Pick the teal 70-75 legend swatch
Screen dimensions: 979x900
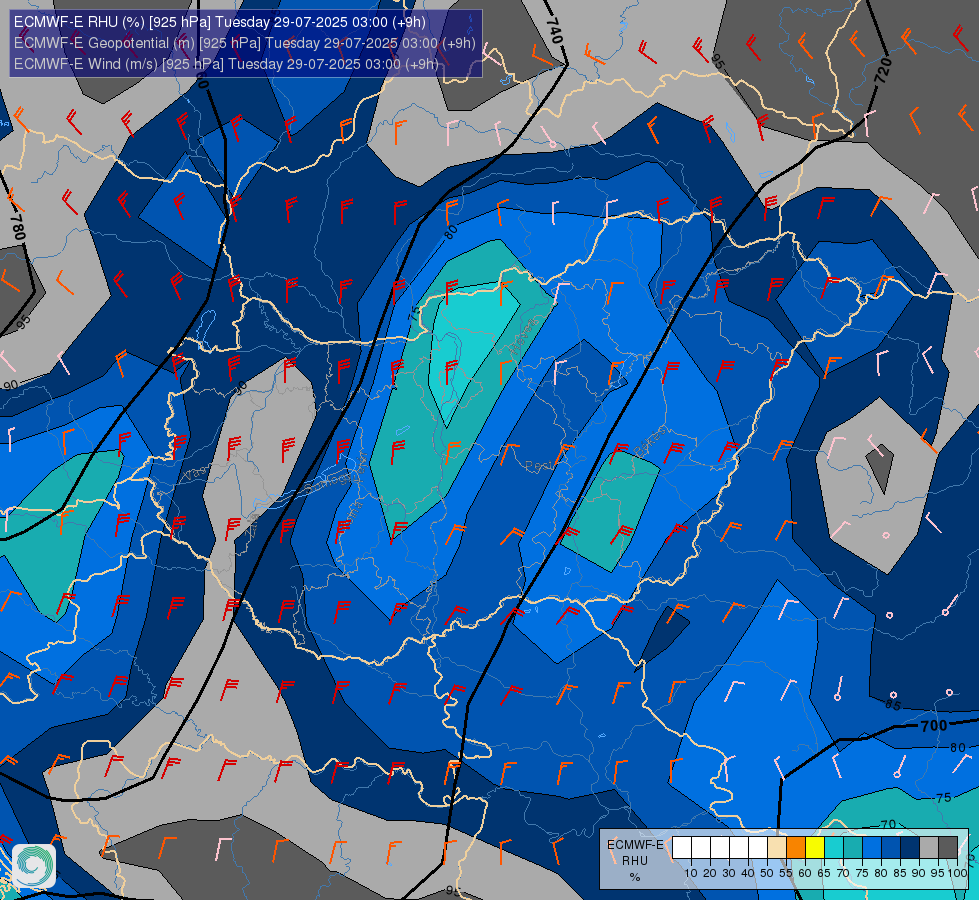pos(853,848)
